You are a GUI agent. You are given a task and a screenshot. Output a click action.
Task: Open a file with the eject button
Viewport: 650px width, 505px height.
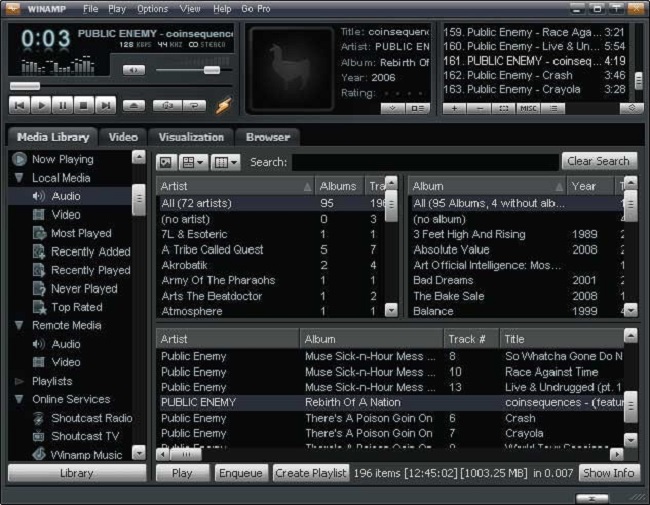(134, 106)
